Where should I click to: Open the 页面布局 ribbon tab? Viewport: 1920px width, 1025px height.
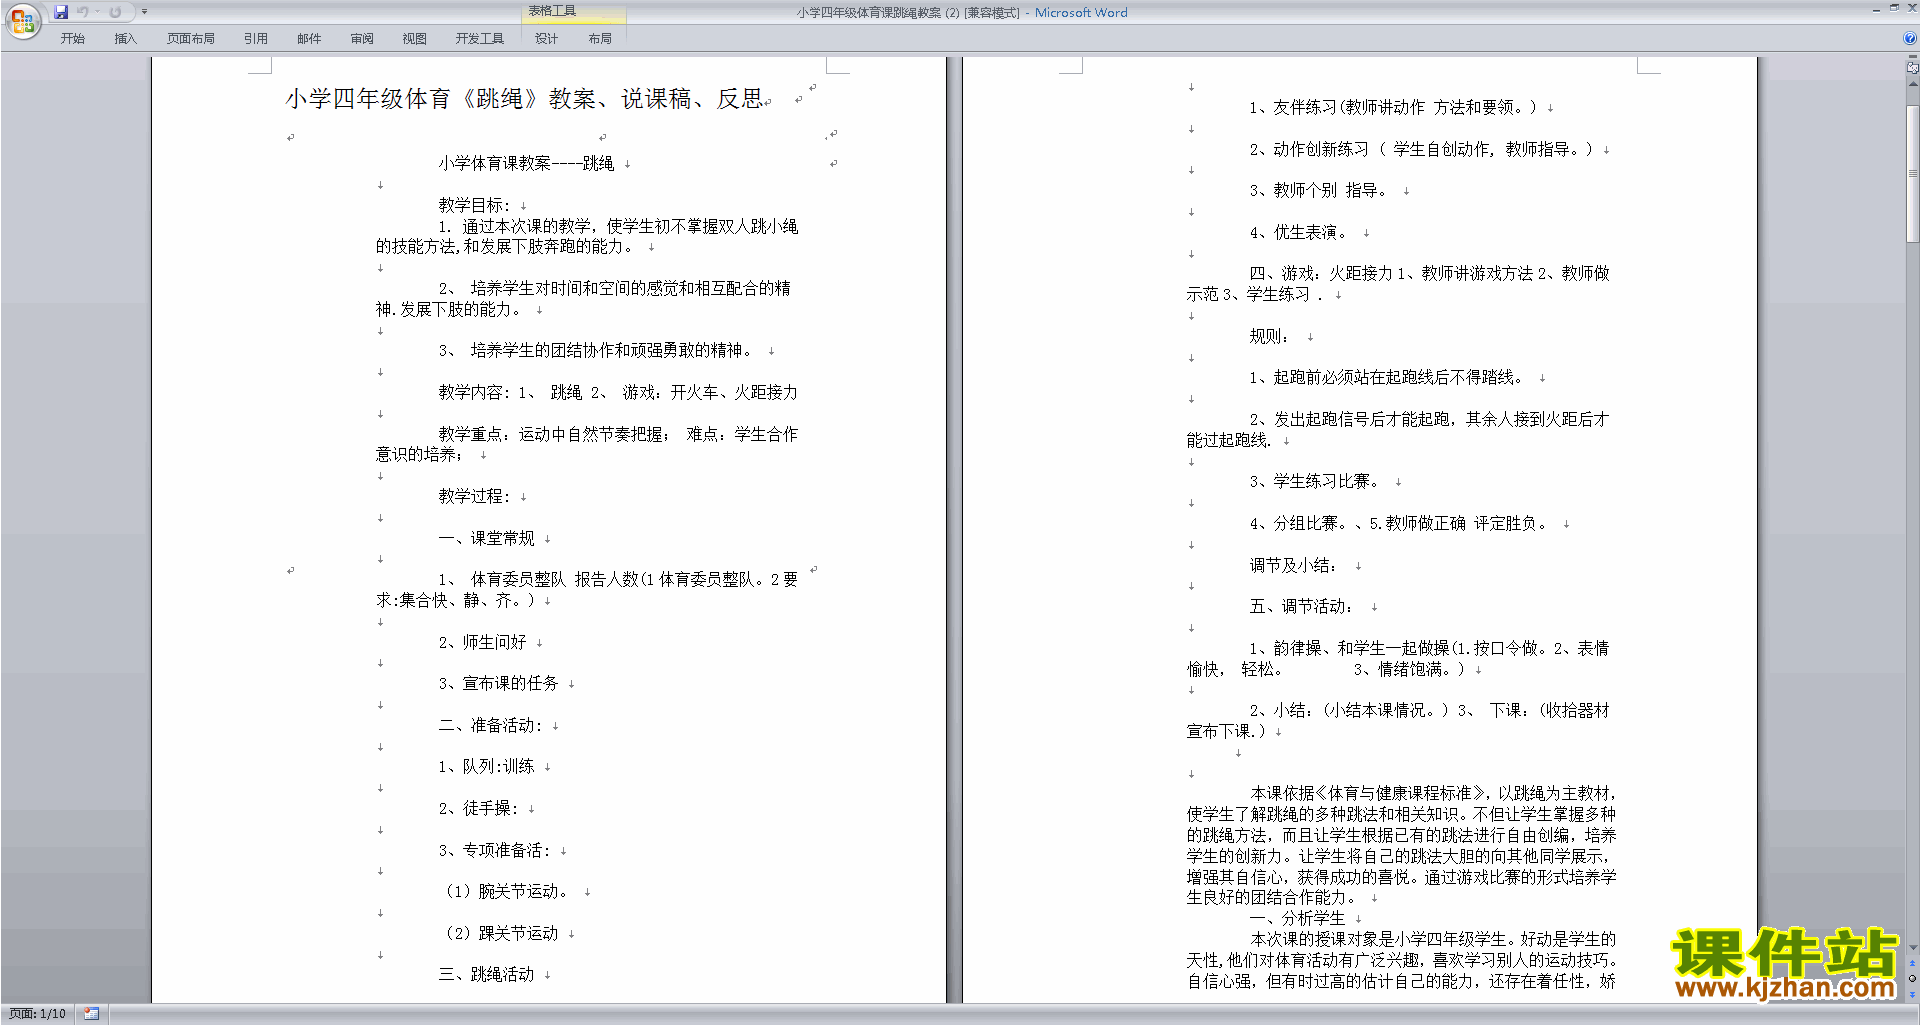190,38
